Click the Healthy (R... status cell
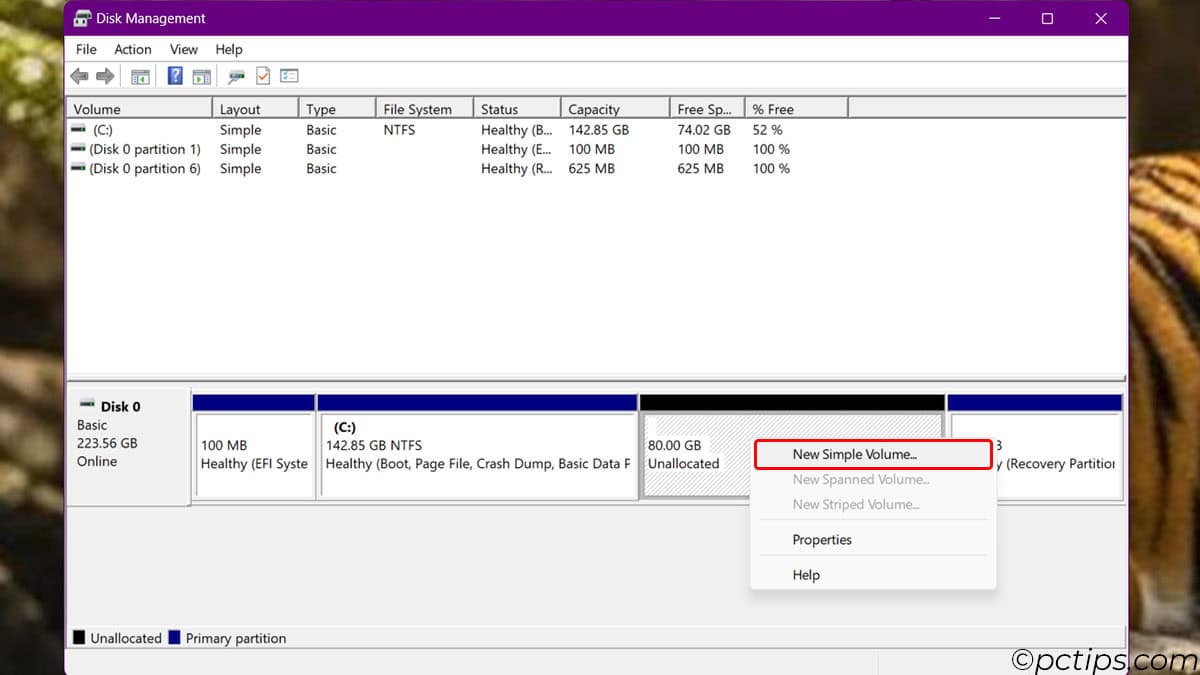Image resolution: width=1200 pixels, height=675 pixels. point(516,169)
